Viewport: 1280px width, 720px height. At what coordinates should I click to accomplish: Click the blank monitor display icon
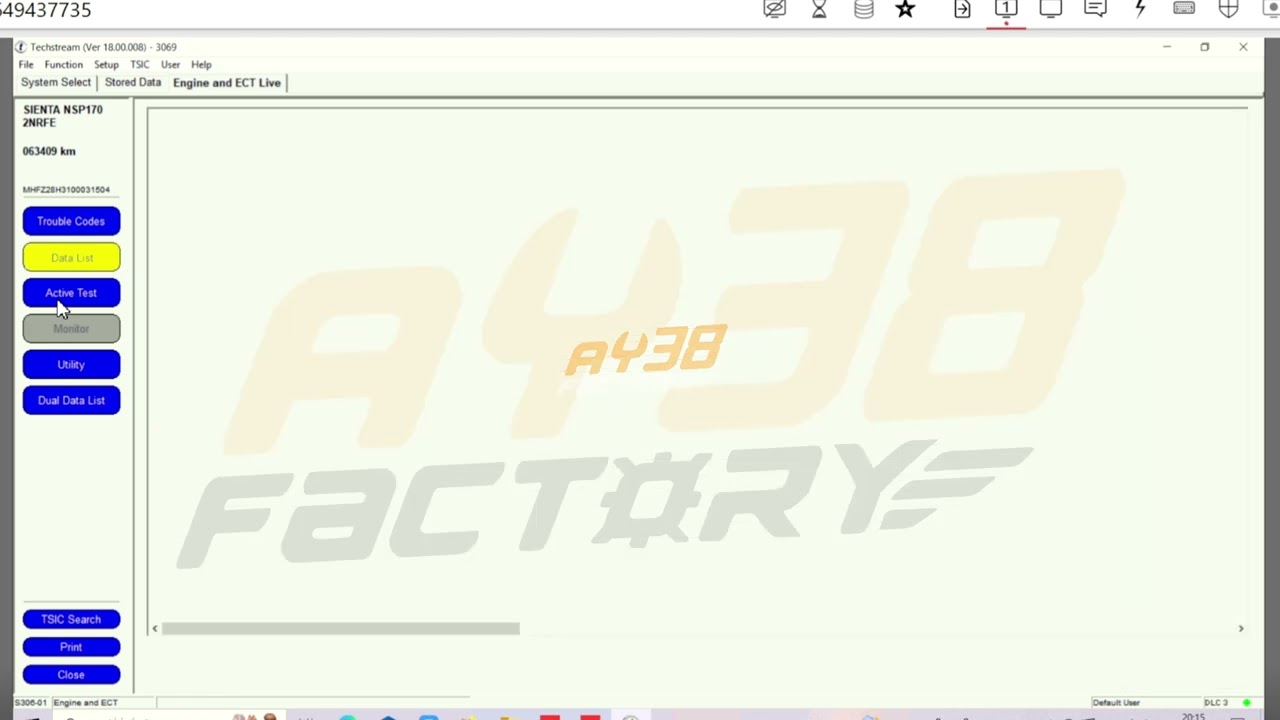click(1050, 9)
